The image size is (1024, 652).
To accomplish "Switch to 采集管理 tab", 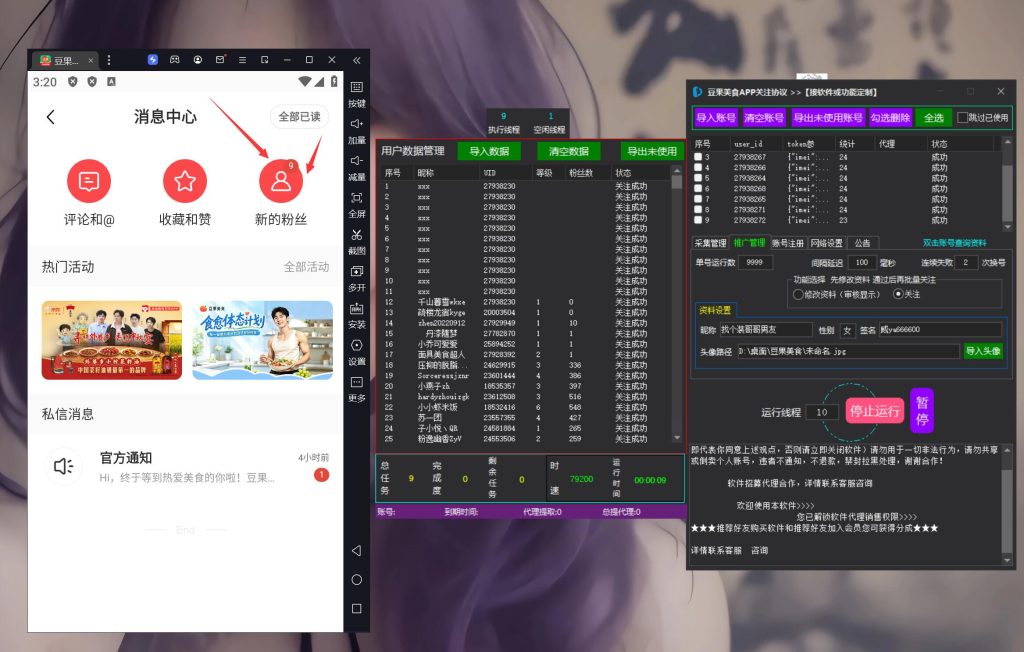I will (710, 243).
